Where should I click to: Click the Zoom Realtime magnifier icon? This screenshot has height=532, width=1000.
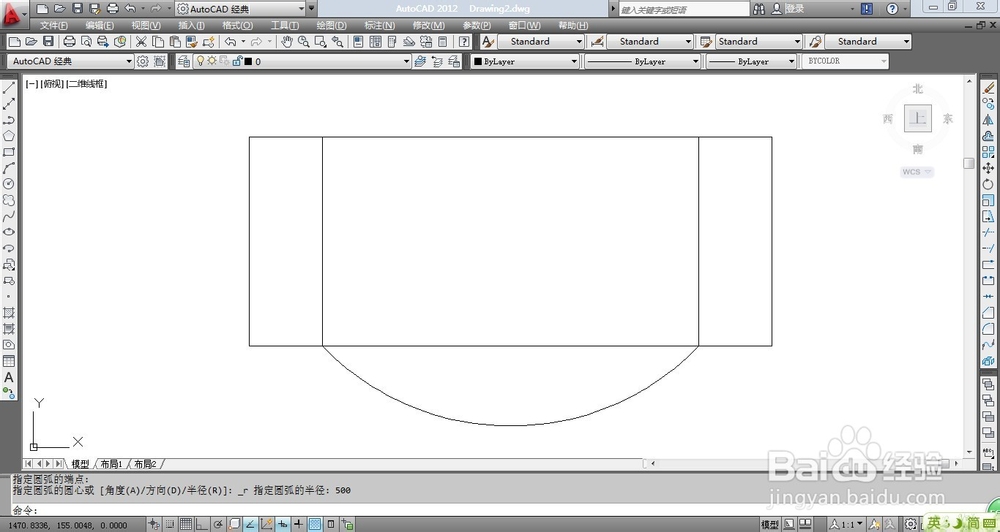[304, 41]
